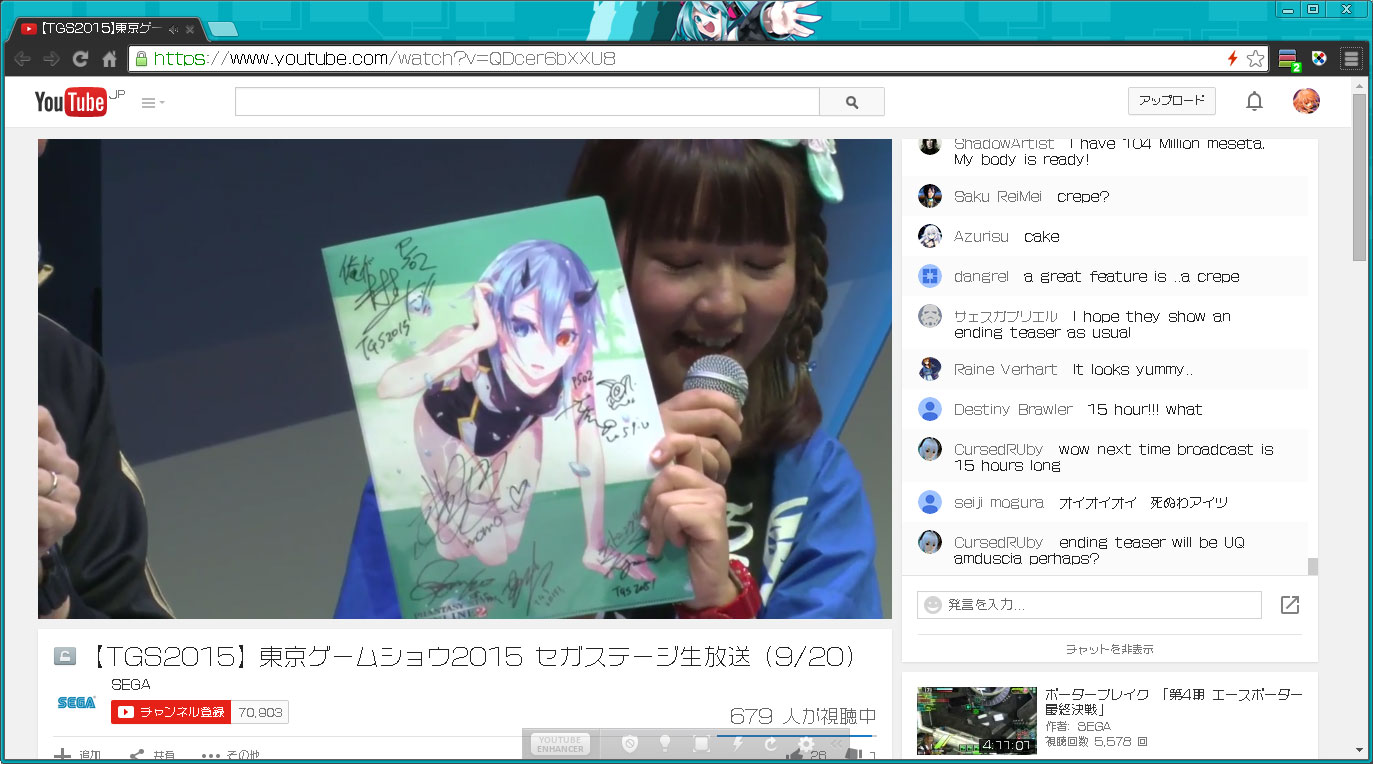Screen dimensions: 1373x764
Task: Bookmark this page with the star
Action: click(x=1255, y=59)
